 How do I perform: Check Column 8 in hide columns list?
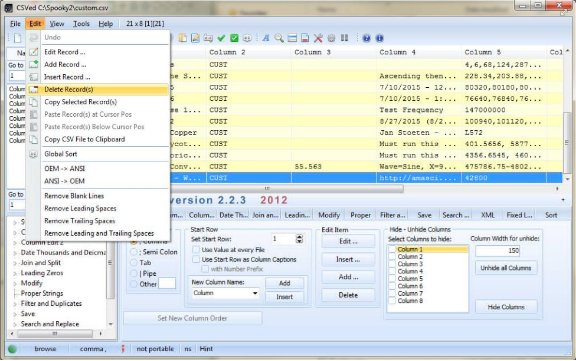[x=392, y=301]
